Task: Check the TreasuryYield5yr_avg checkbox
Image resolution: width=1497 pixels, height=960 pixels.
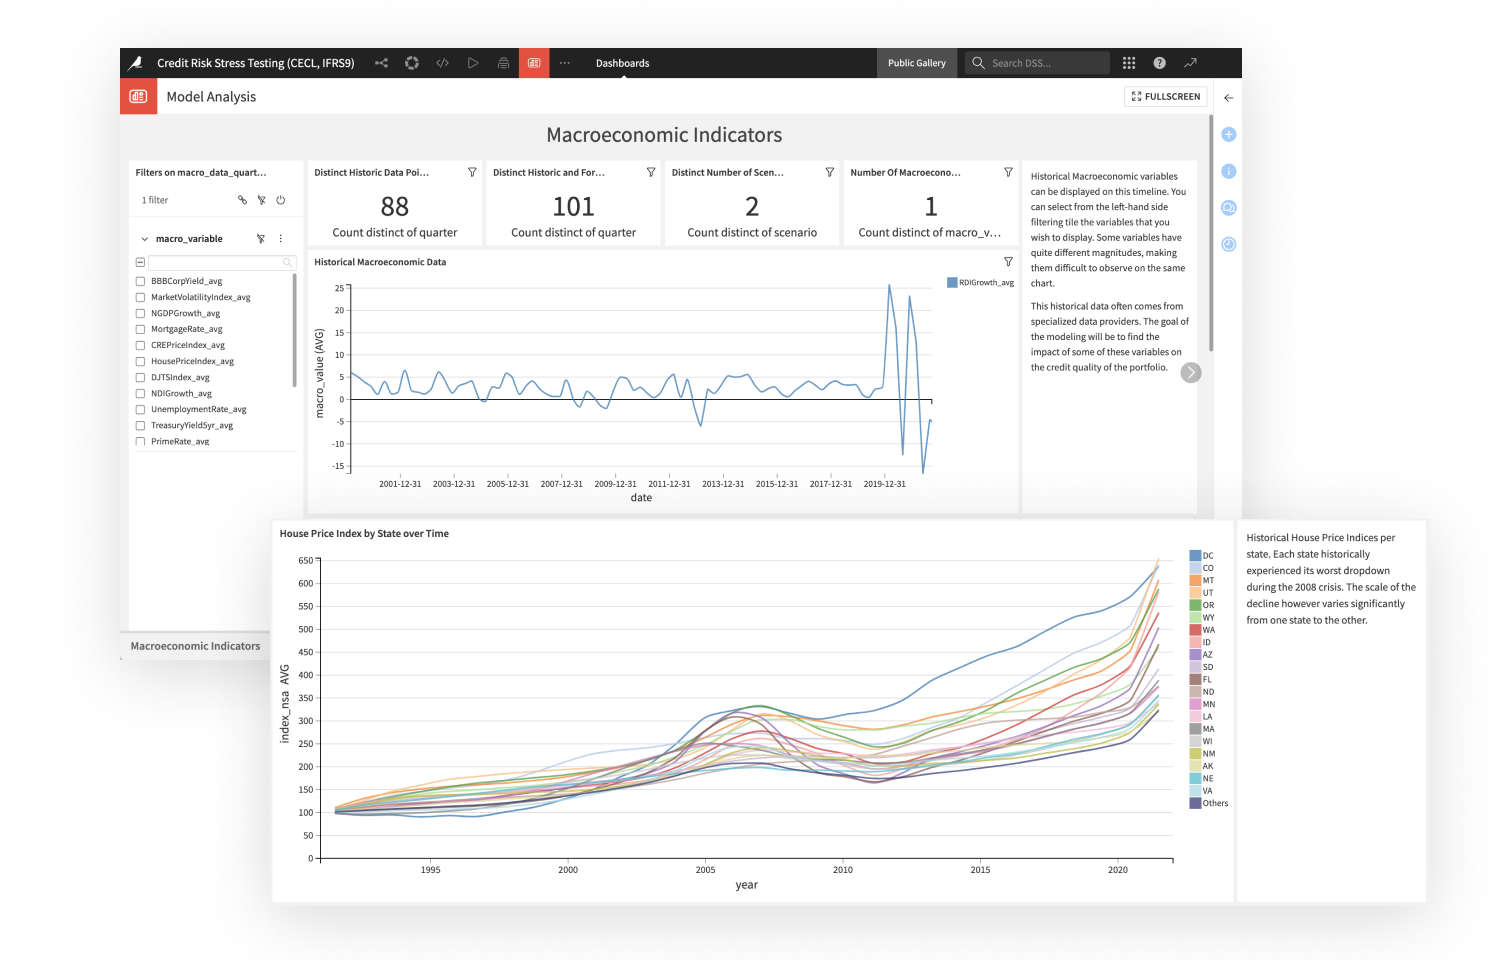Action: pyautogui.click(x=141, y=425)
